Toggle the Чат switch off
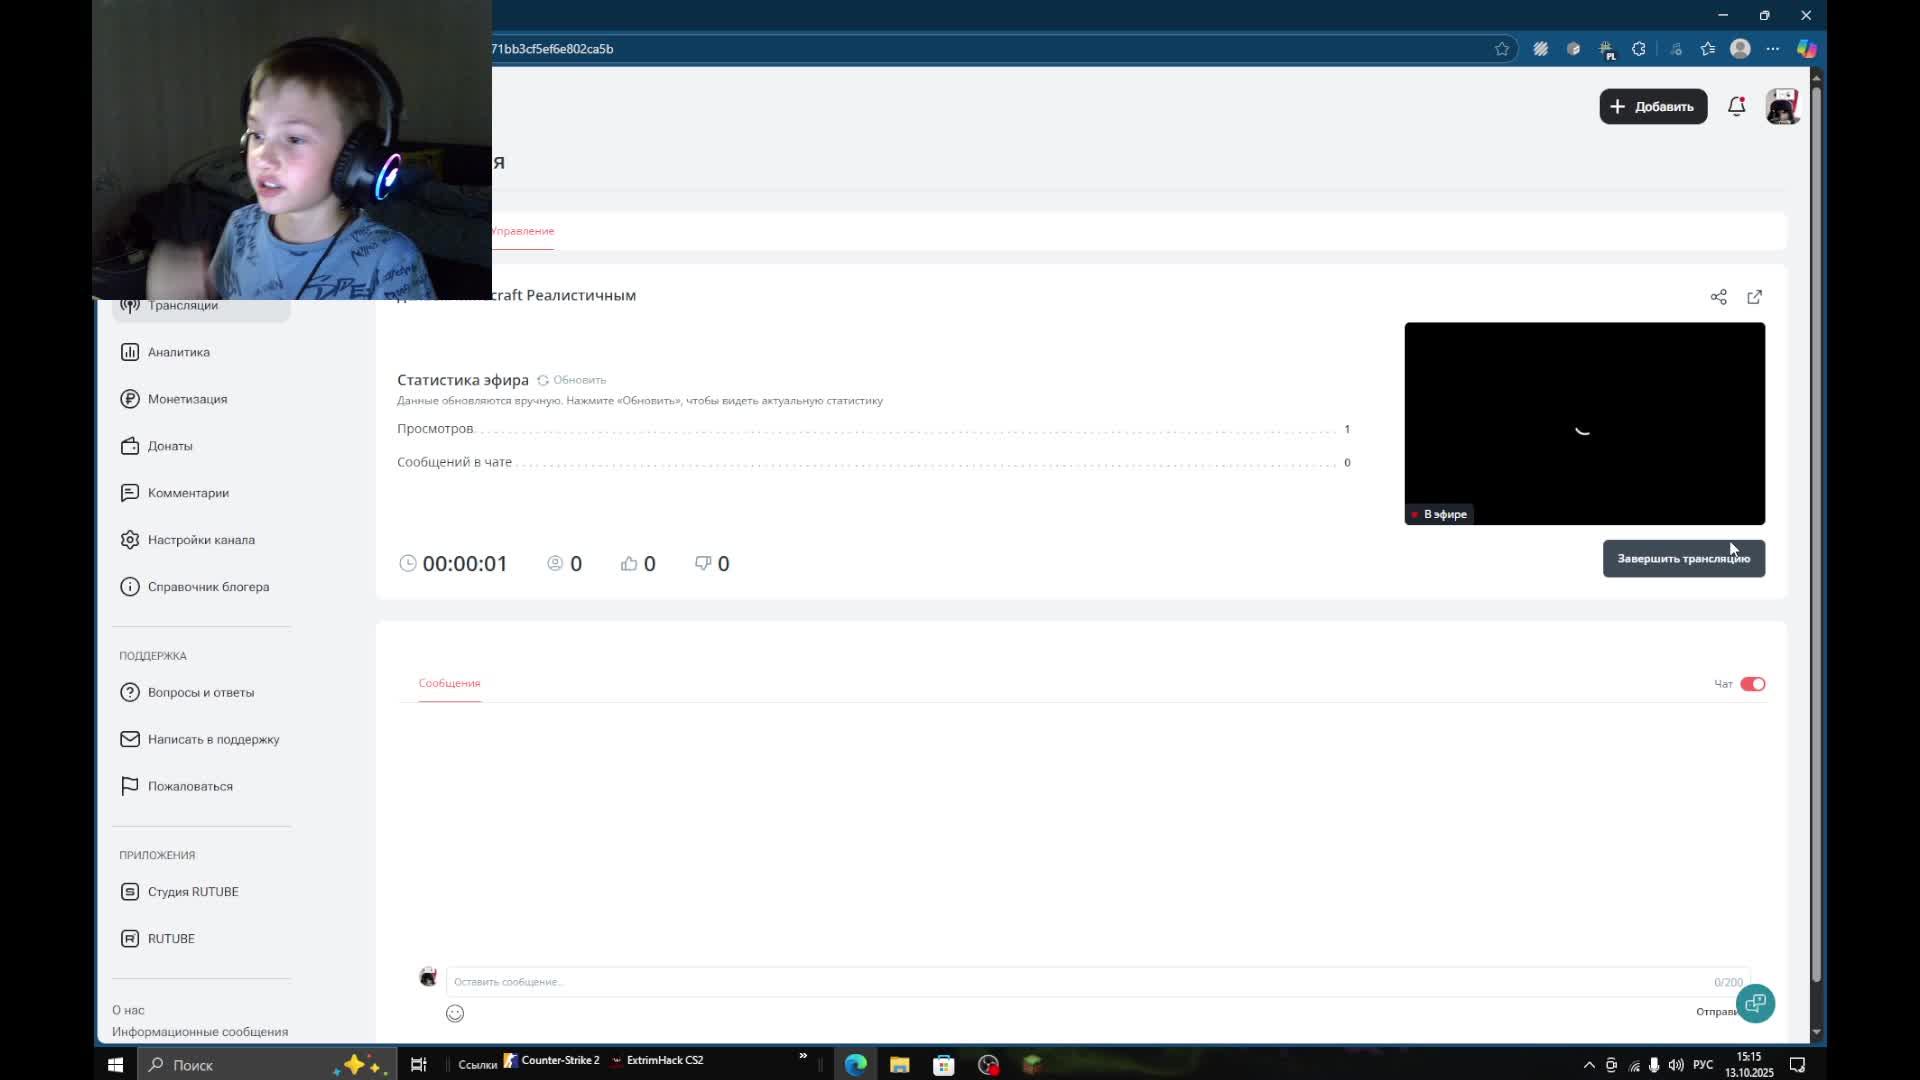The width and height of the screenshot is (1920, 1080). click(x=1752, y=684)
